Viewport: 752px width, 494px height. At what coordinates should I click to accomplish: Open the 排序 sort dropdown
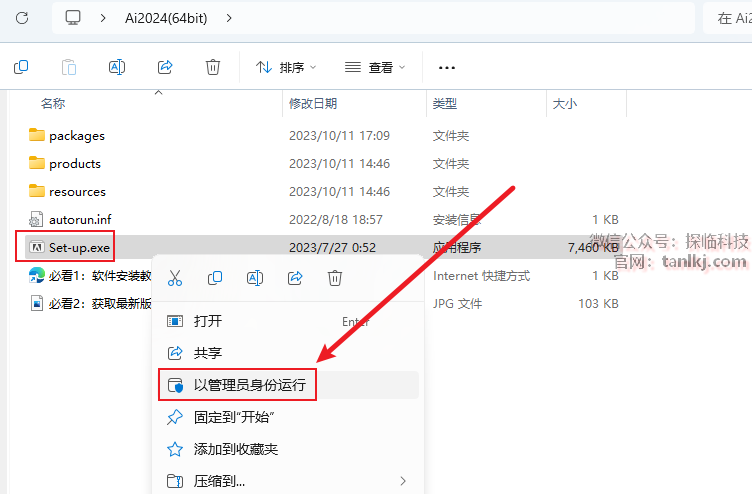[x=286, y=68]
